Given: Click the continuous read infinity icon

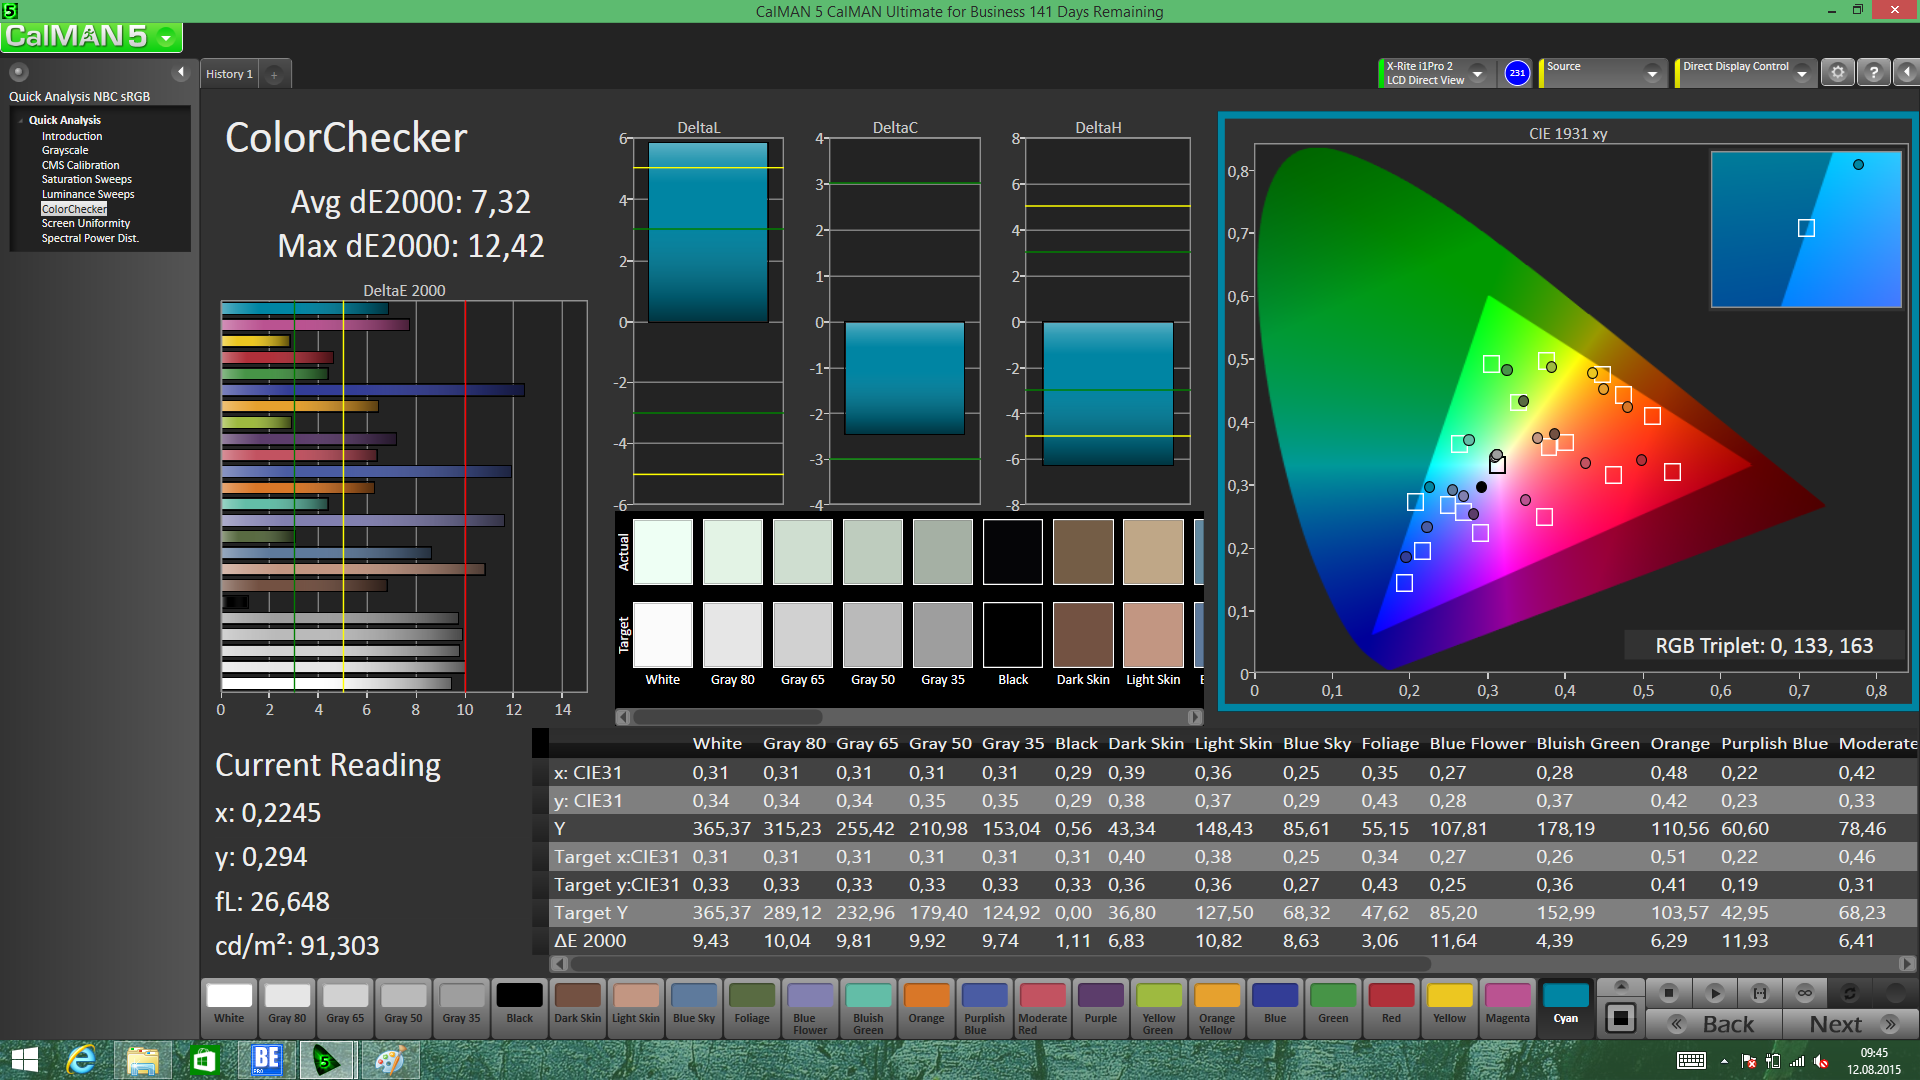Looking at the screenshot, I should point(1804,993).
